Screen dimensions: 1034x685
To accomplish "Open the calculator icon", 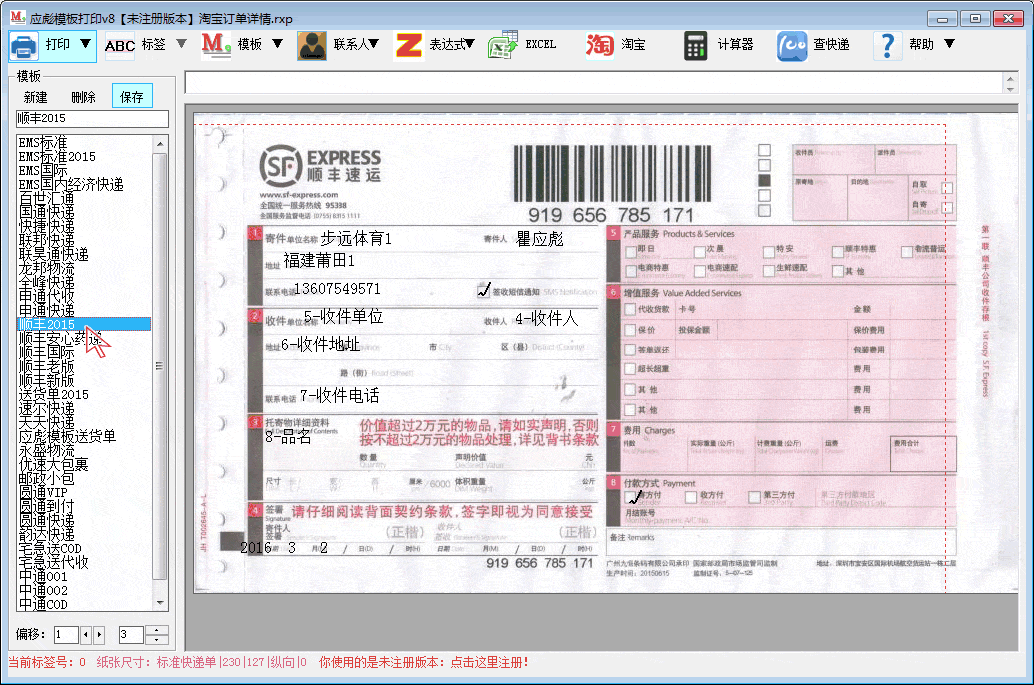I will tap(695, 46).
